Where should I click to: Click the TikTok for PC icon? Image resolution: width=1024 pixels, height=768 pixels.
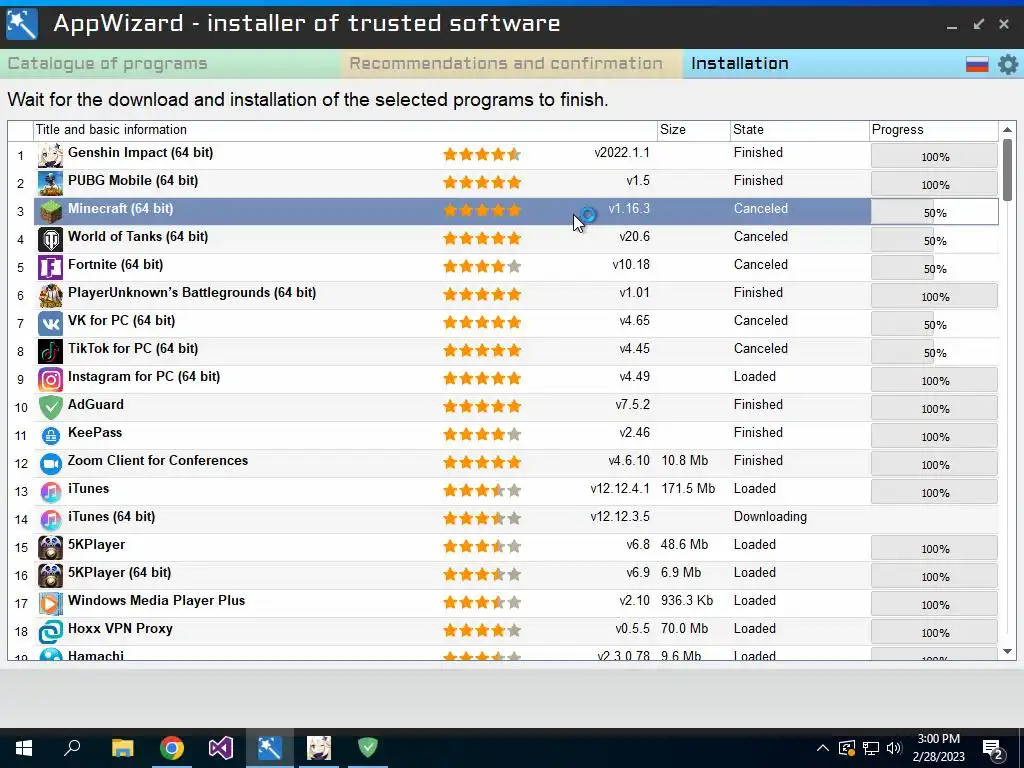pyautogui.click(x=50, y=352)
